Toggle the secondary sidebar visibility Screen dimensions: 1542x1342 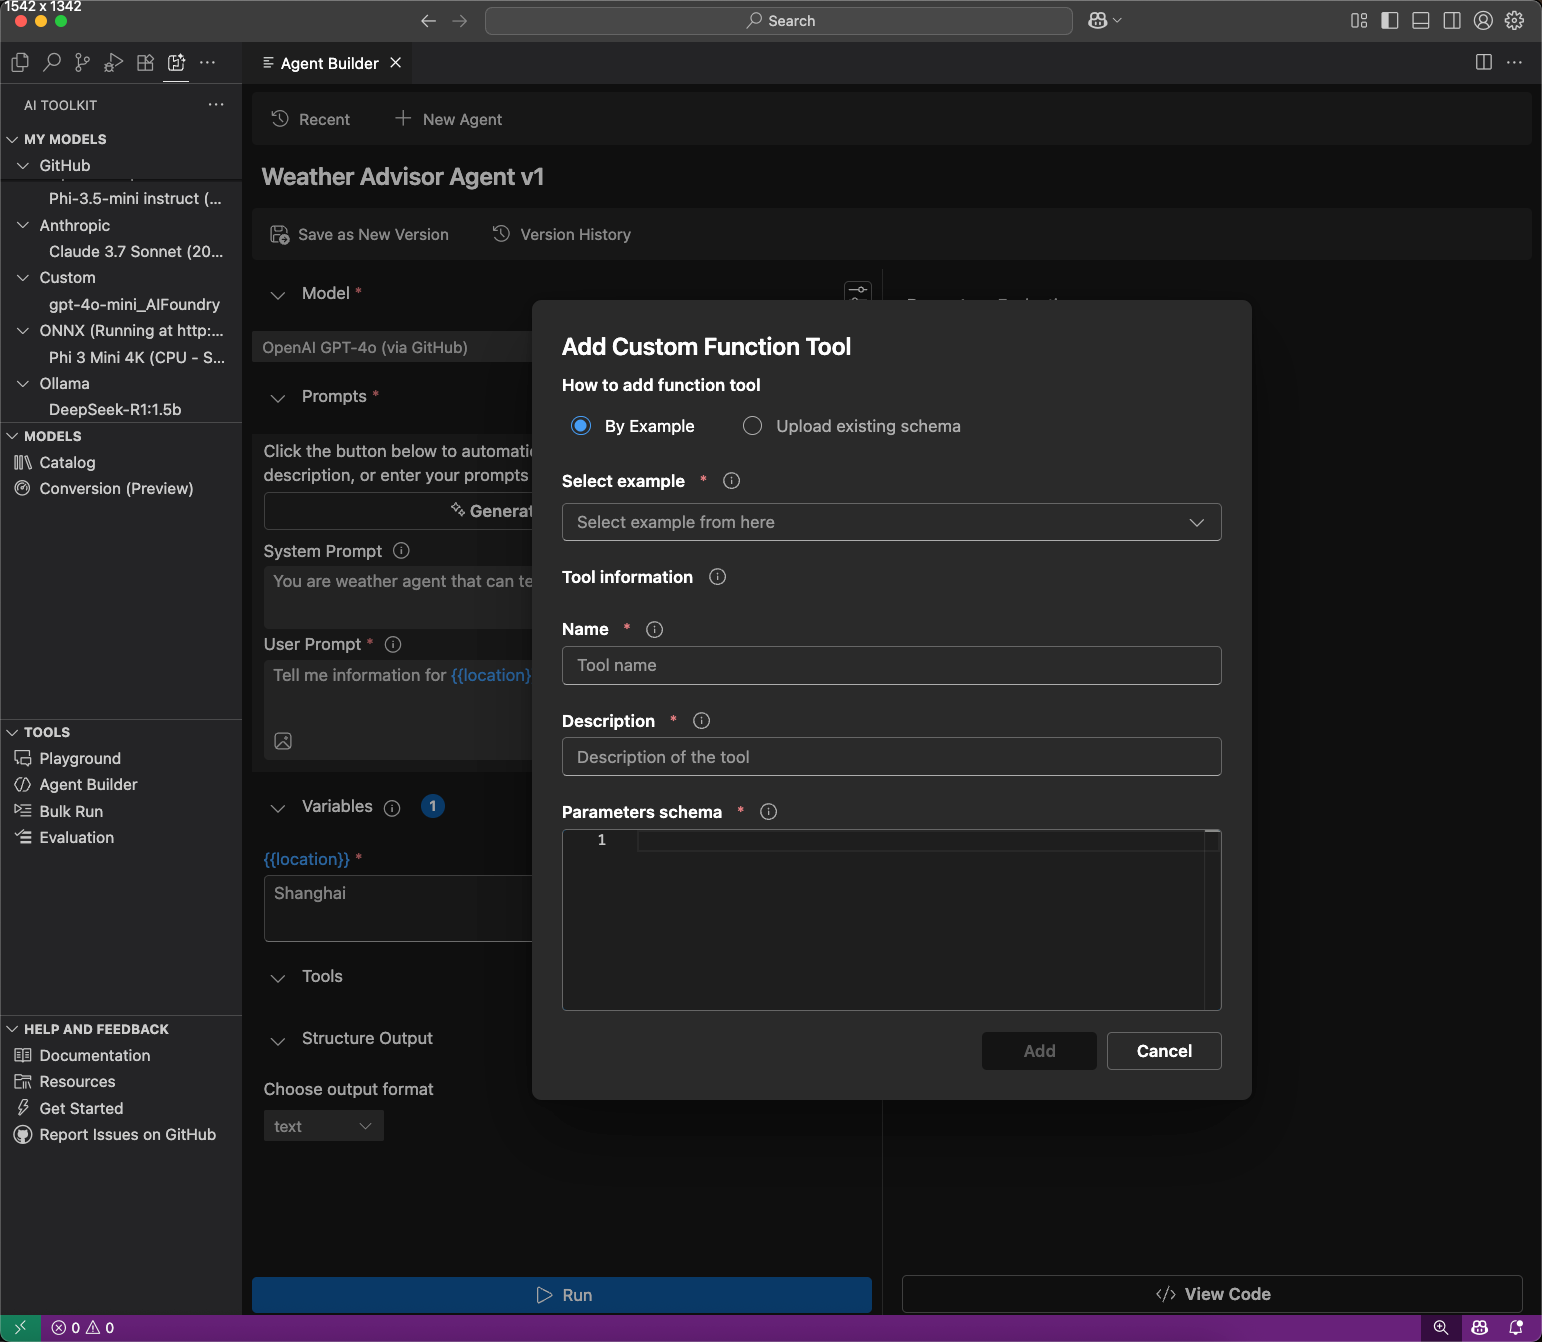coord(1451,20)
